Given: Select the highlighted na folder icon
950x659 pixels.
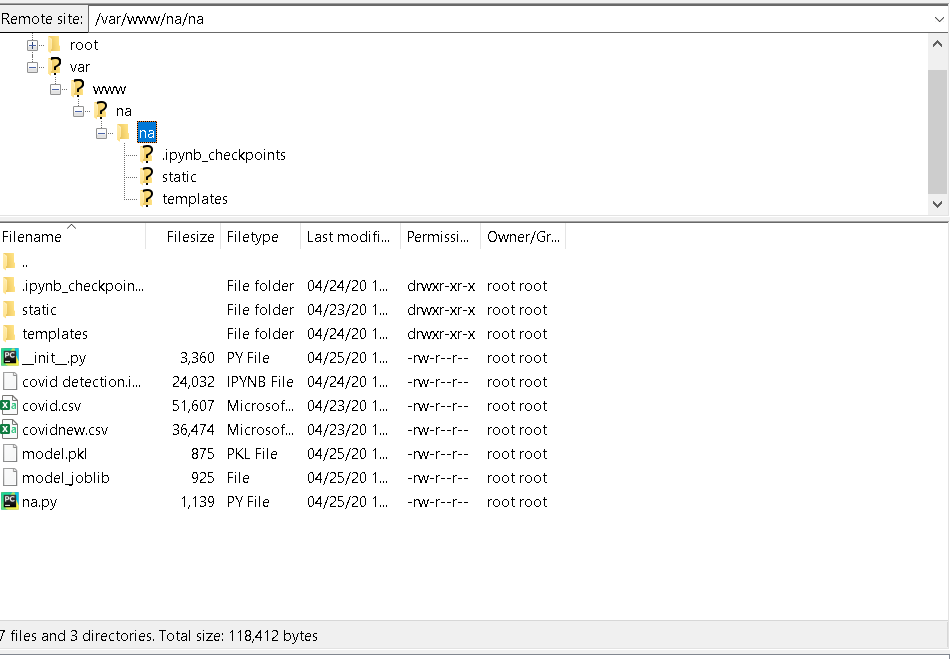Looking at the screenshot, I should tap(124, 132).
